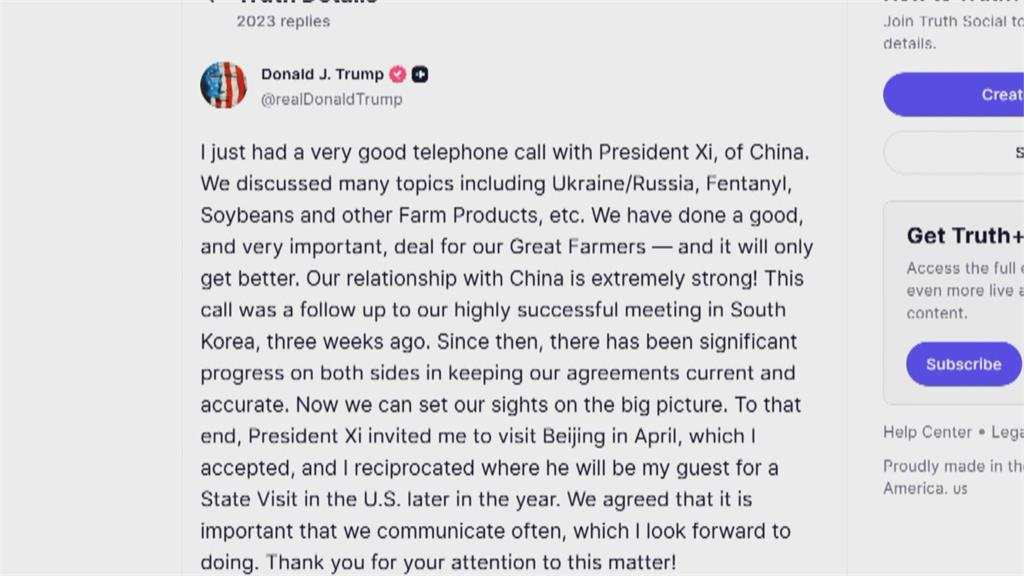Open Donald J. Trump's profile avatar

click(223, 85)
